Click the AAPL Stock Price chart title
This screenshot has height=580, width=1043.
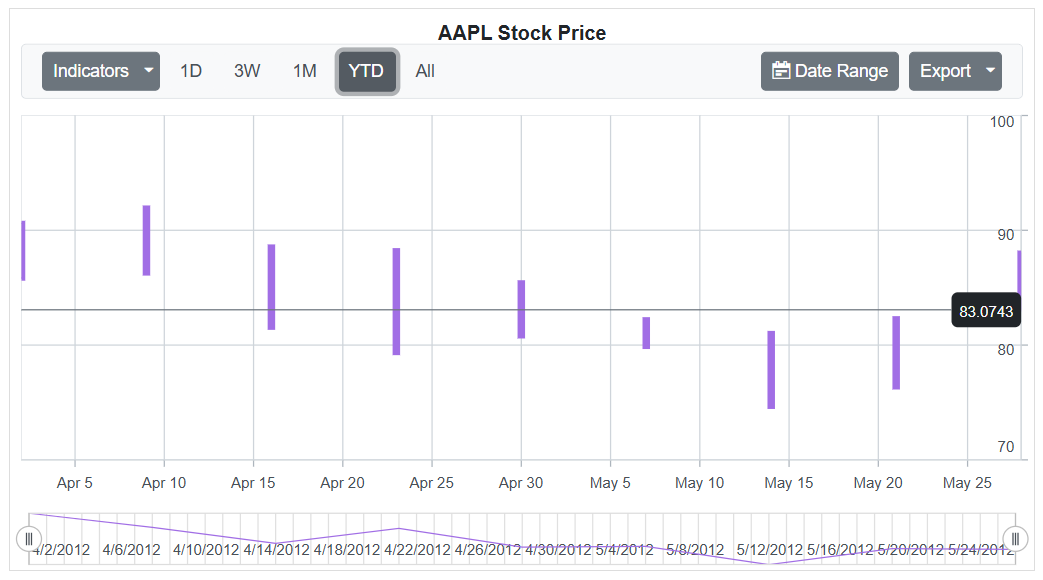pyautogui.click(x=521, y=33)
